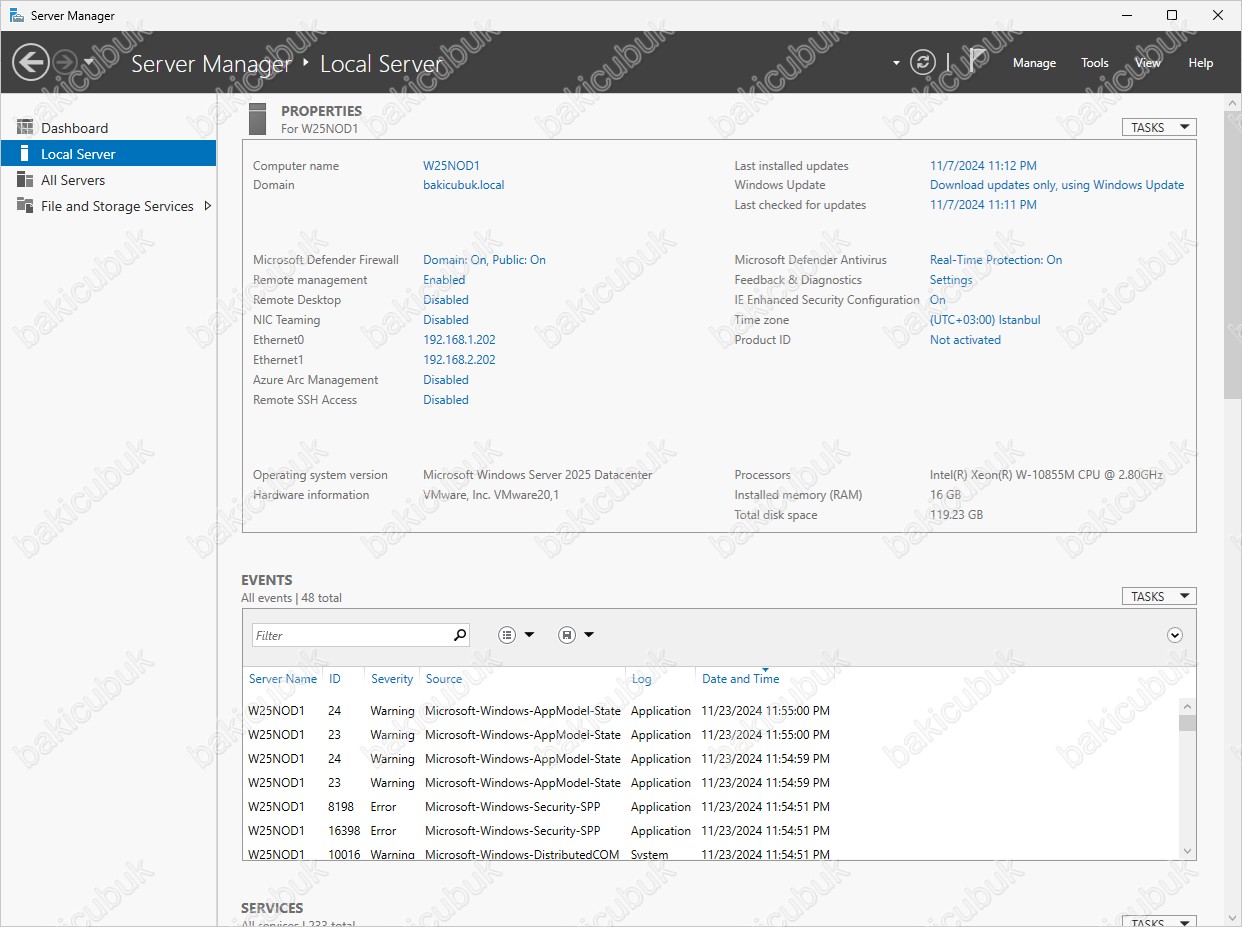Select All Servers in the sidebar
Viewport: 1242px width, 927px height.
point(108,180)
